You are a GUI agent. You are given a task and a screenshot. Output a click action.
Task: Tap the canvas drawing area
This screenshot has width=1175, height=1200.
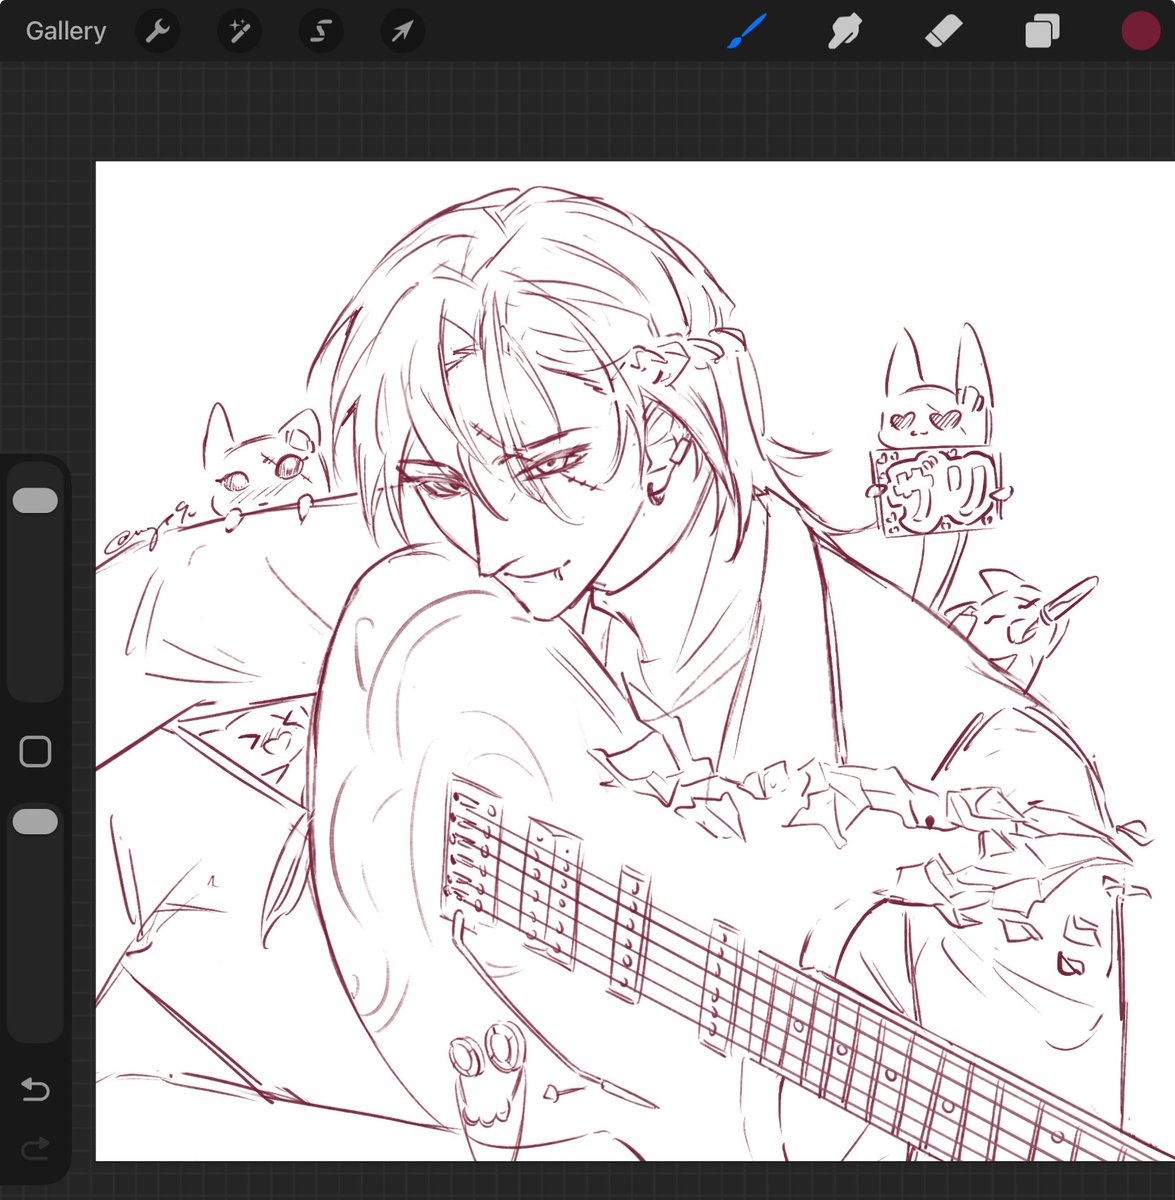point(635,660)
